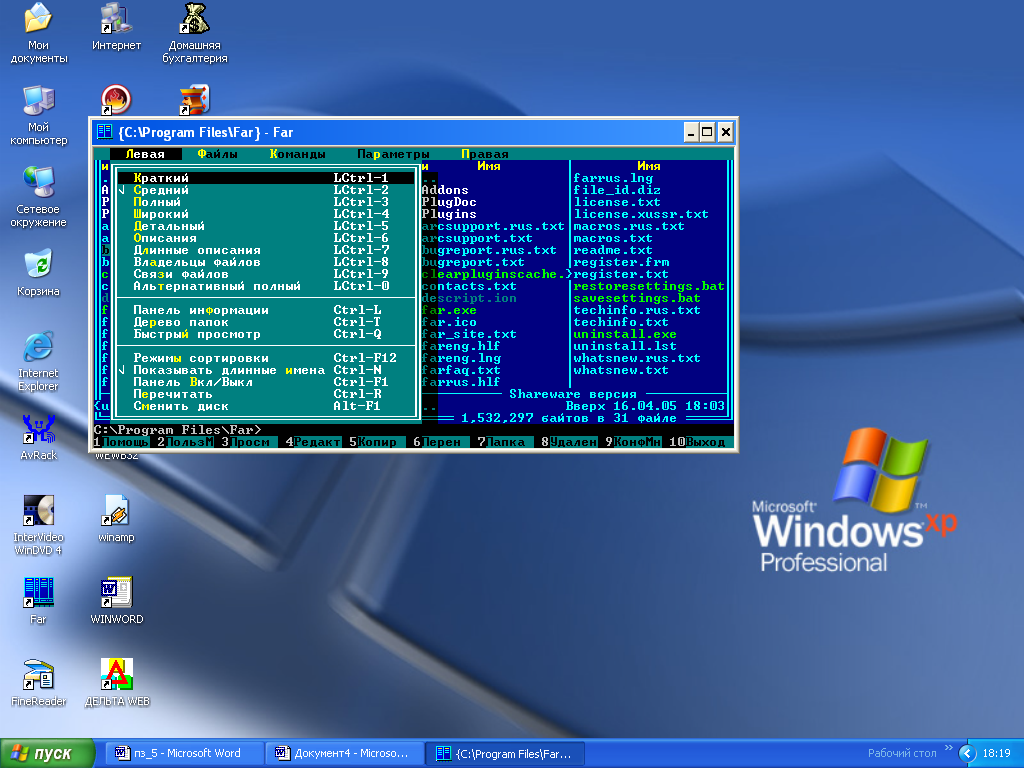Viewport: 1024px width, 768px height.
Task: Open the ДЕЛЬТА WEB desktop shortcut
Action: point(116,683)
